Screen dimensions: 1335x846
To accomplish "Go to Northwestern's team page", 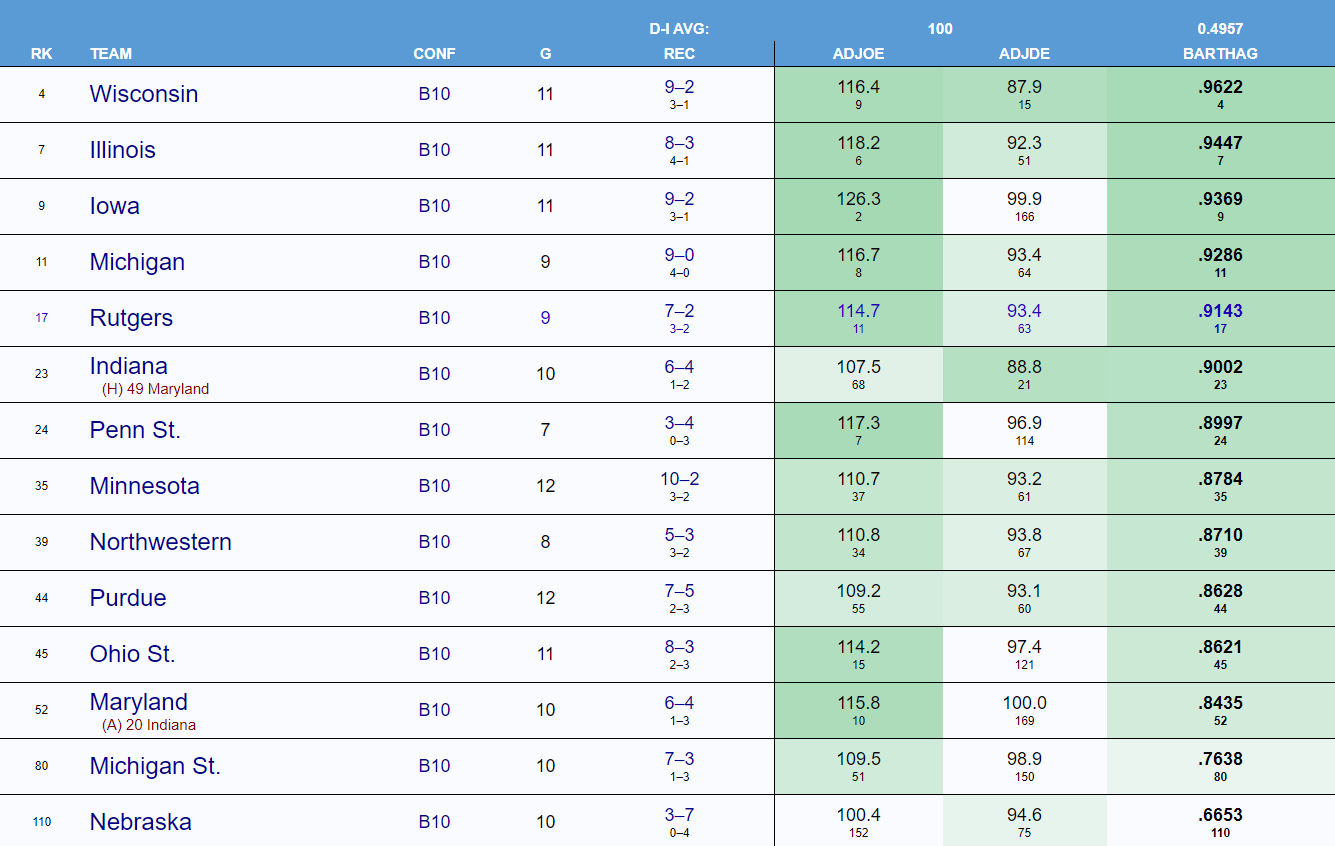I will (x=160, y=542).
